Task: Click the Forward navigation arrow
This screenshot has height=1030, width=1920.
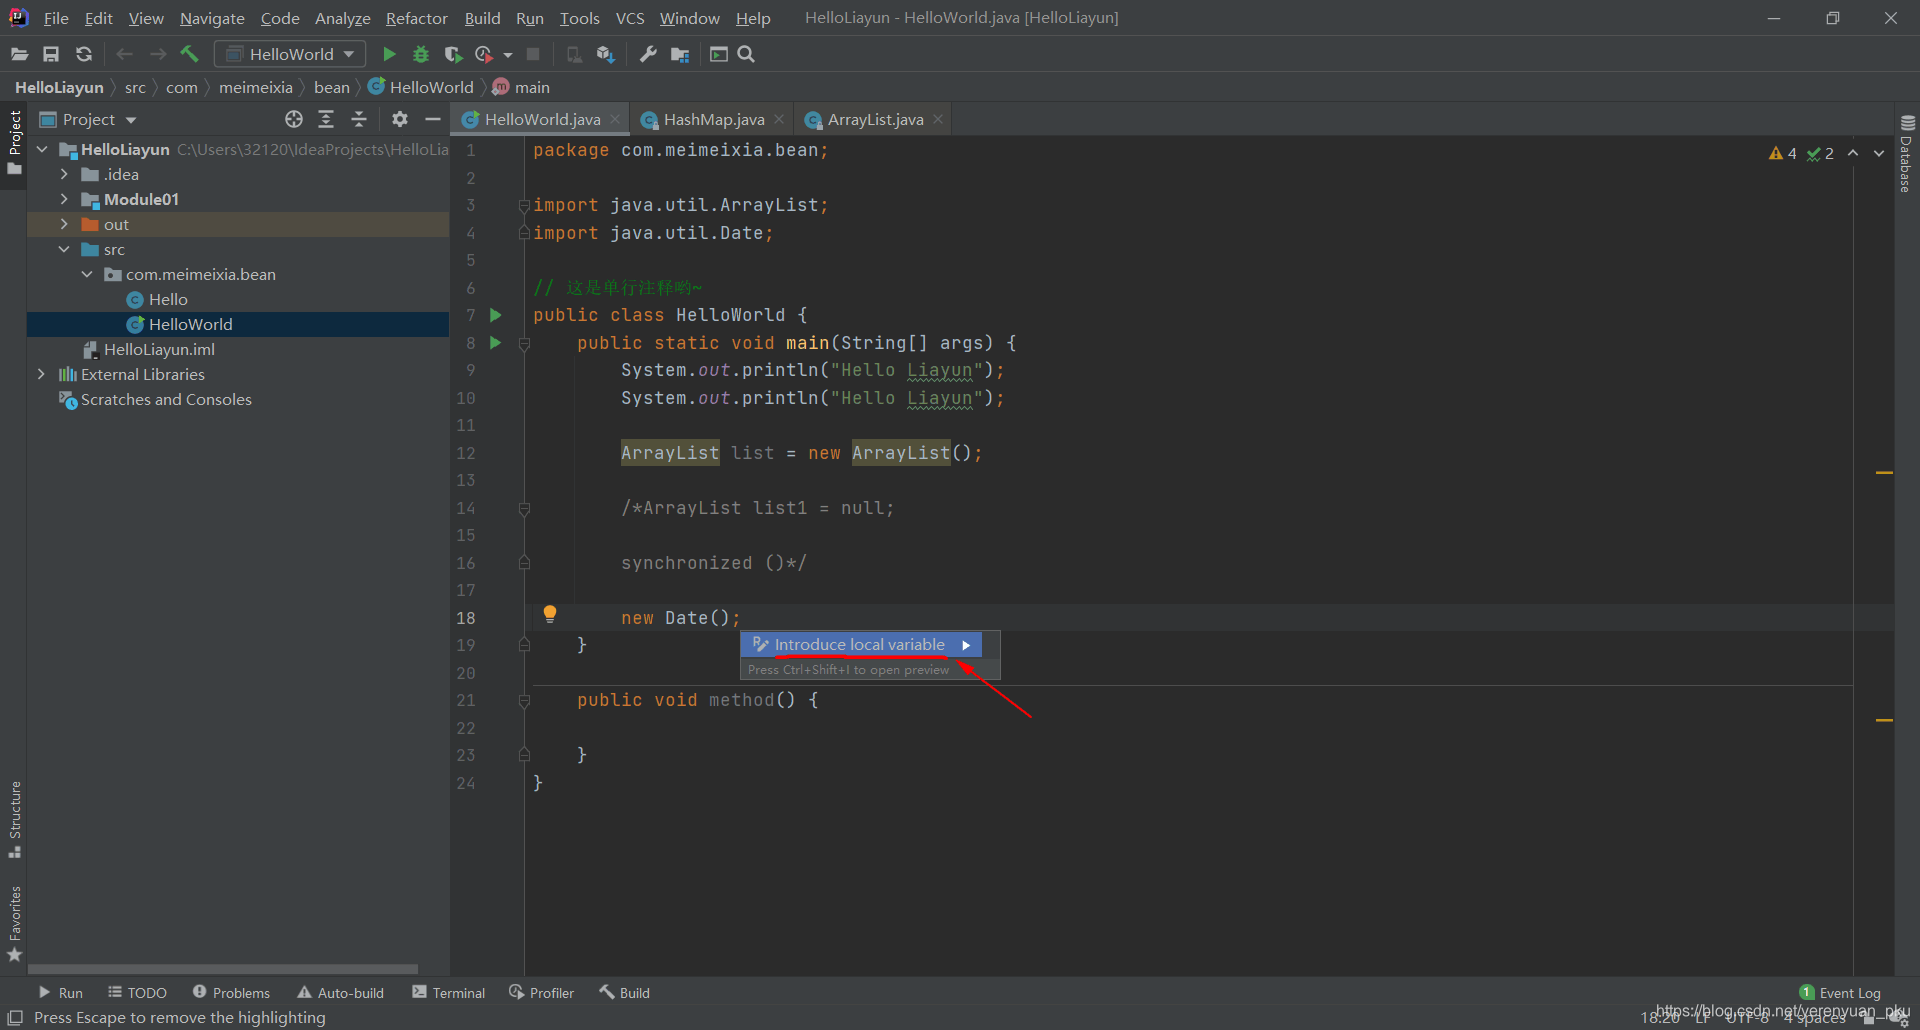Action: (157, 54)
